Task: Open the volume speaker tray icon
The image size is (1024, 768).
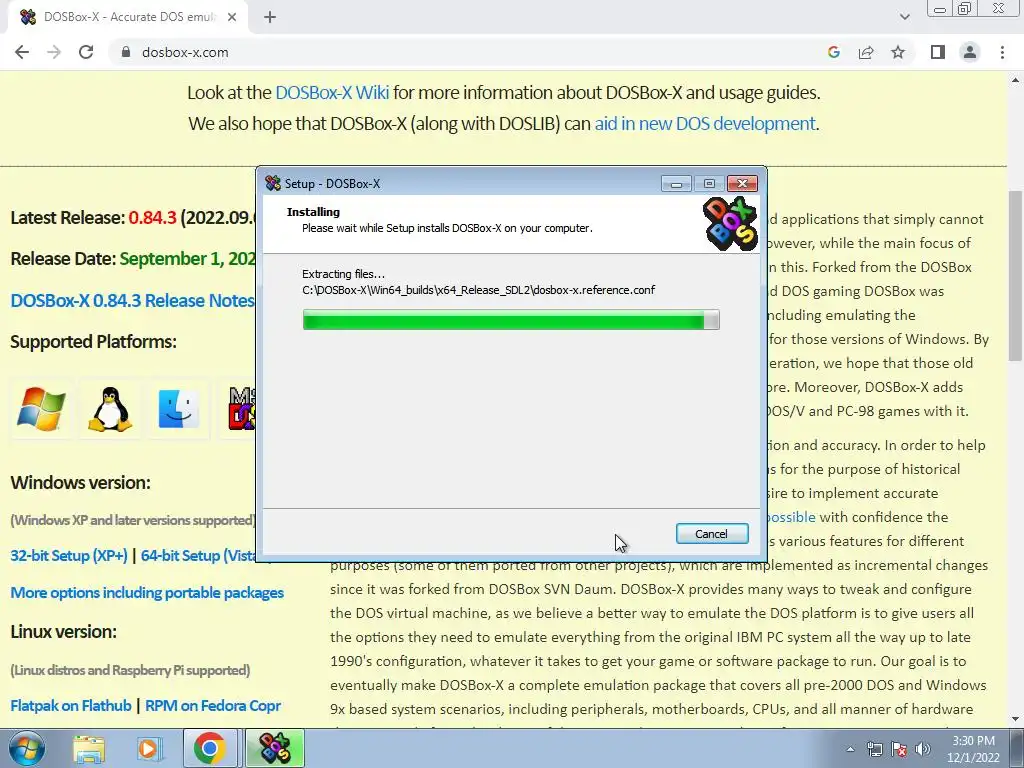Action: click(923, 749)
